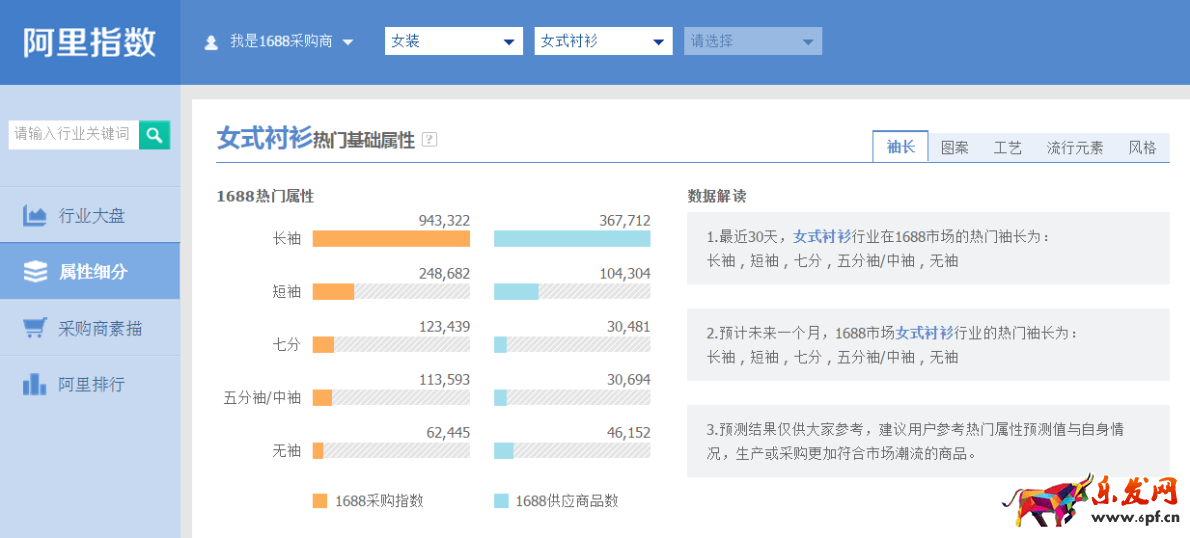Open the disabled 请选择 dropdown
The image size is (1190, 538).
tap(753, 41)
